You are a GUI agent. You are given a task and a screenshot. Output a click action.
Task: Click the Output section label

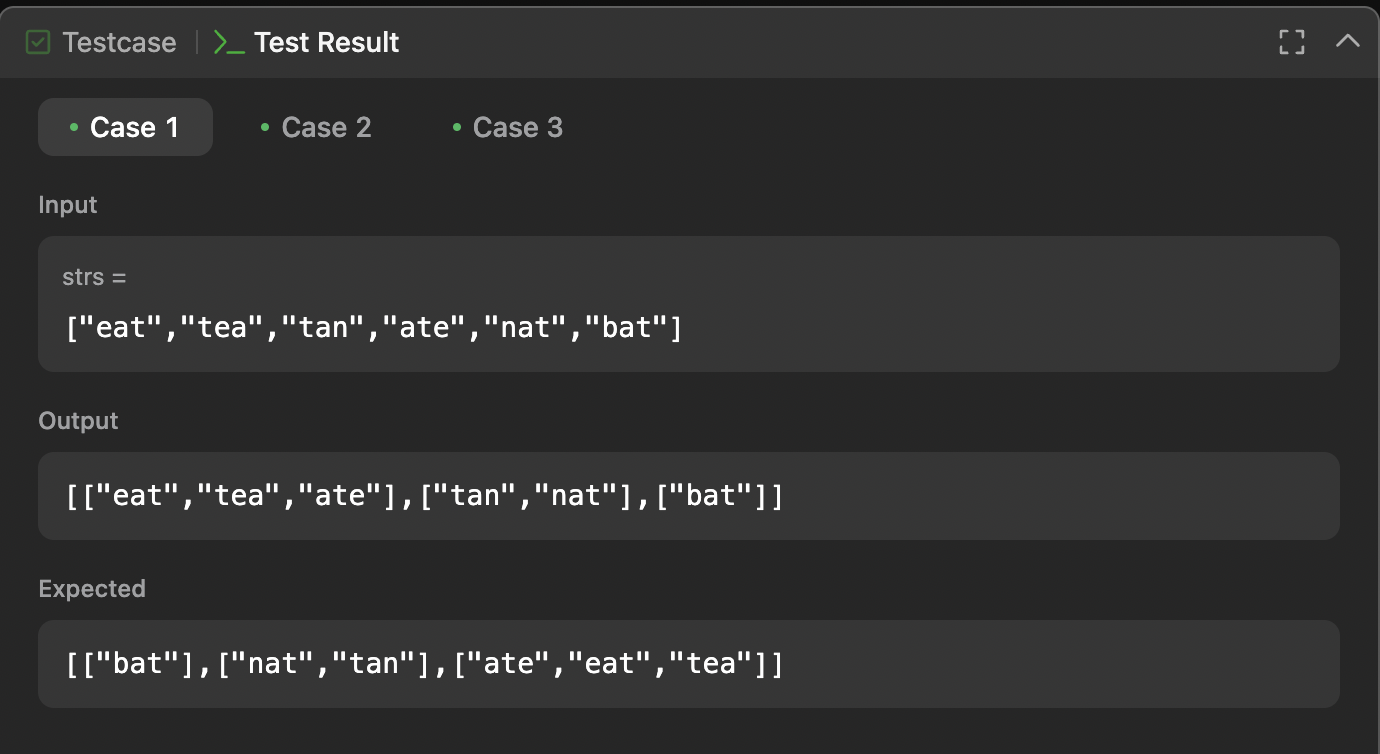[78, 421]
